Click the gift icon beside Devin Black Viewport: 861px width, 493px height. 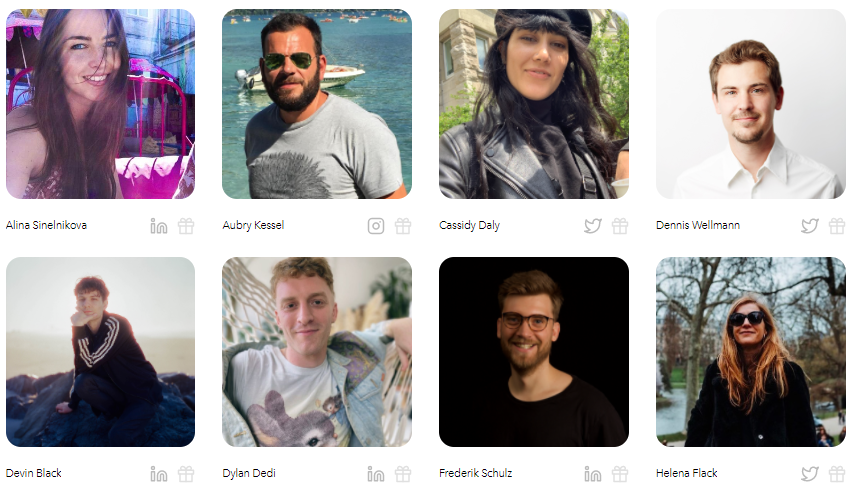coord(186,474)
